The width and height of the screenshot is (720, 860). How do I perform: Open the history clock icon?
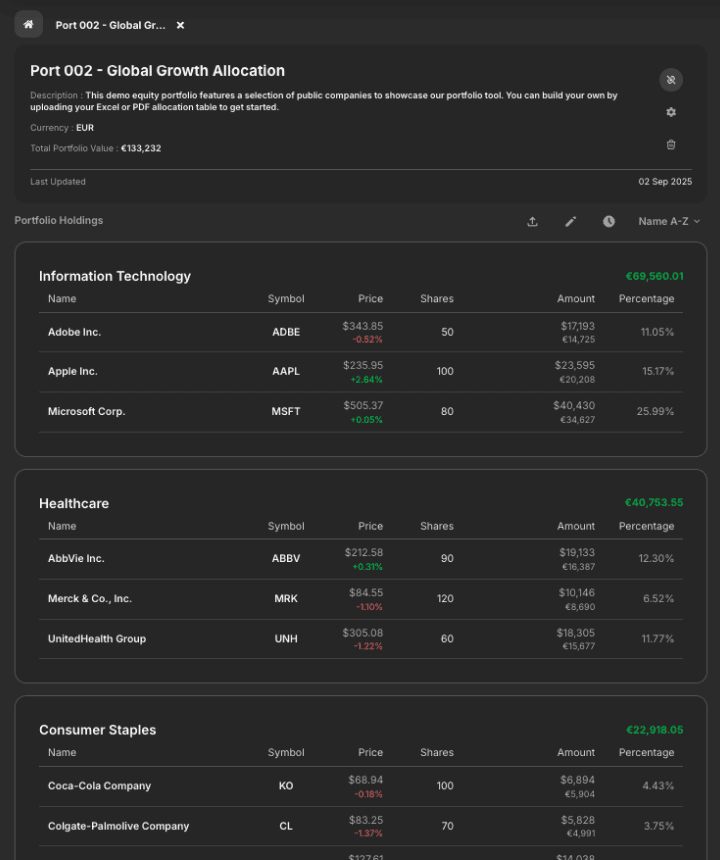coord(609,221)
